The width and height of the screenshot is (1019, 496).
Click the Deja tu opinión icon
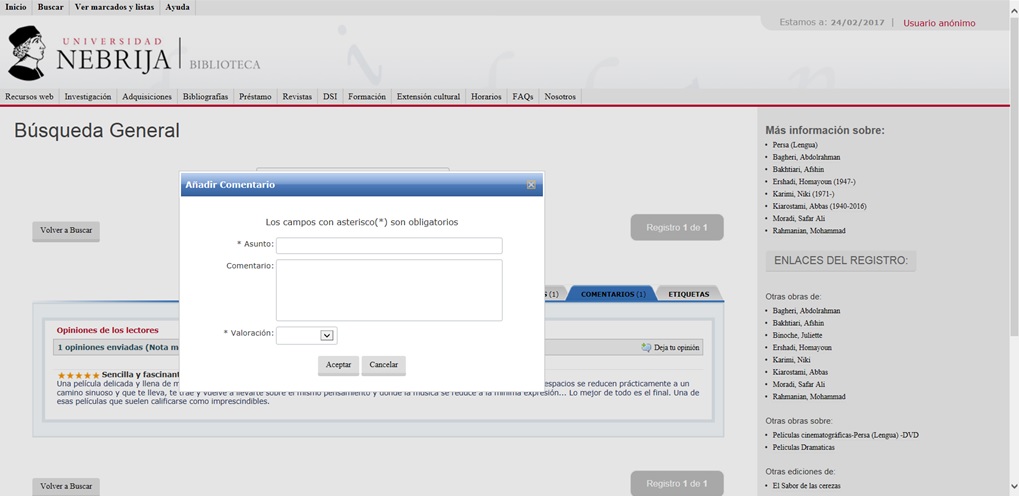(x=647, y=348)
